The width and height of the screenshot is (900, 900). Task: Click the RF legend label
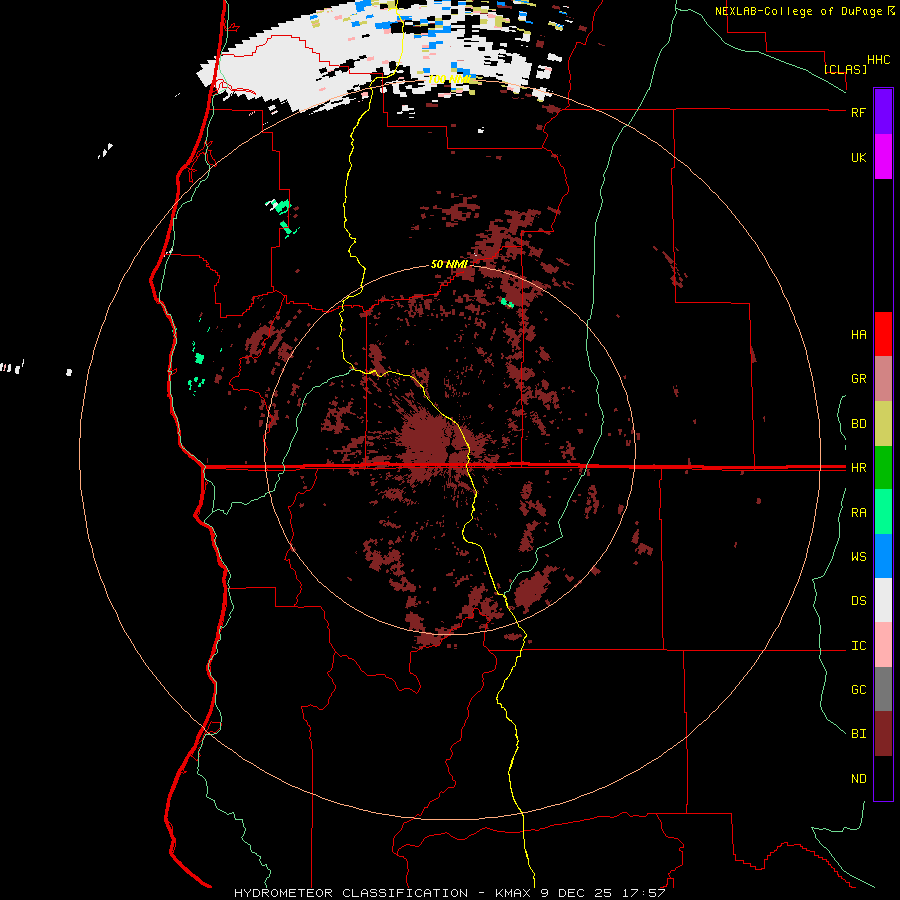point(858,112)
